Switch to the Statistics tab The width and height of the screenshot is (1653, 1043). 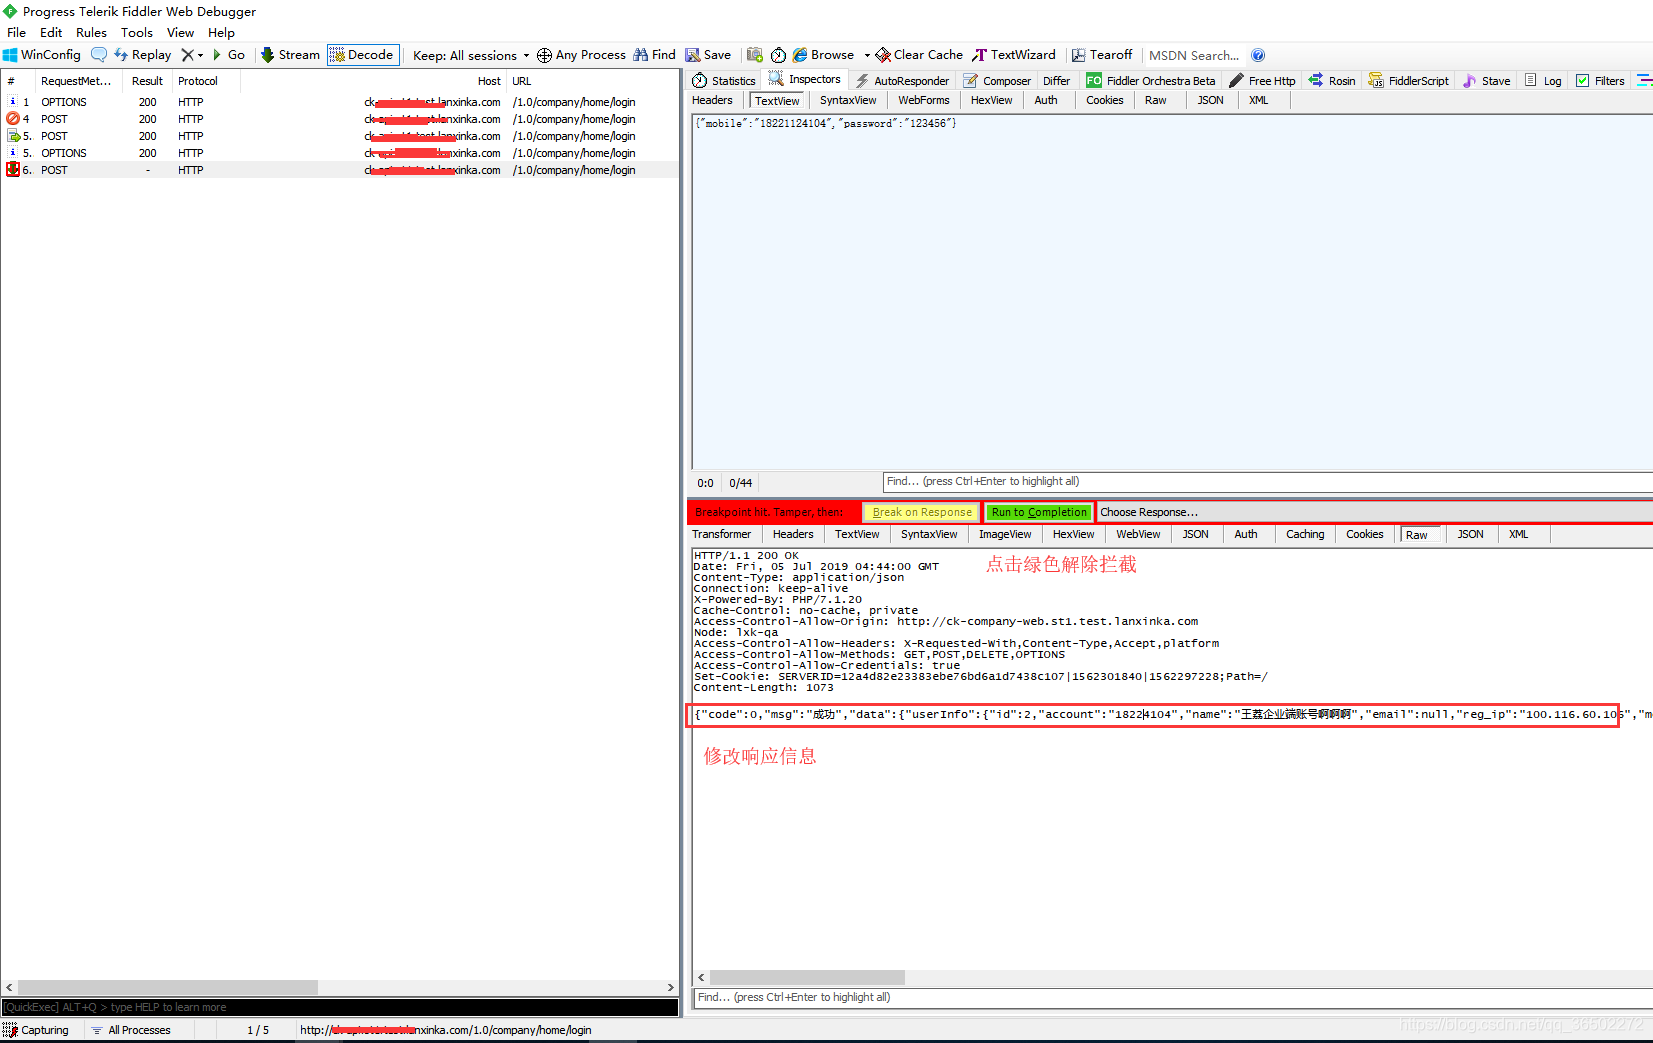724,81
